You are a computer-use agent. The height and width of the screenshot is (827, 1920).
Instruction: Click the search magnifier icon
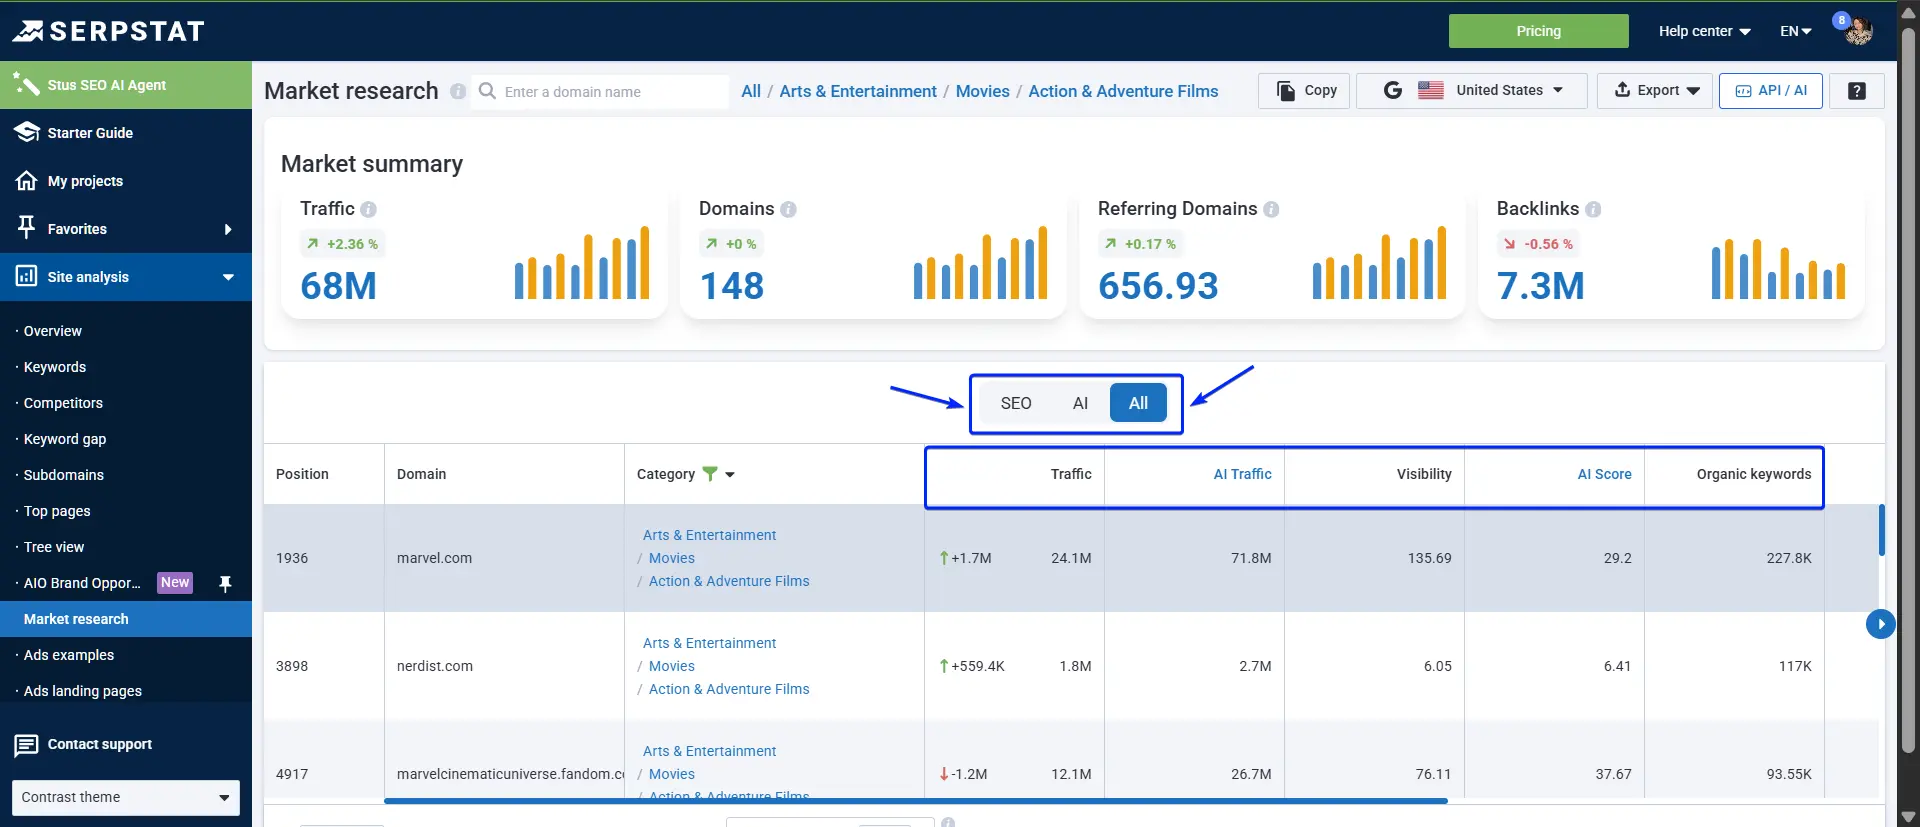pos(488,91)
